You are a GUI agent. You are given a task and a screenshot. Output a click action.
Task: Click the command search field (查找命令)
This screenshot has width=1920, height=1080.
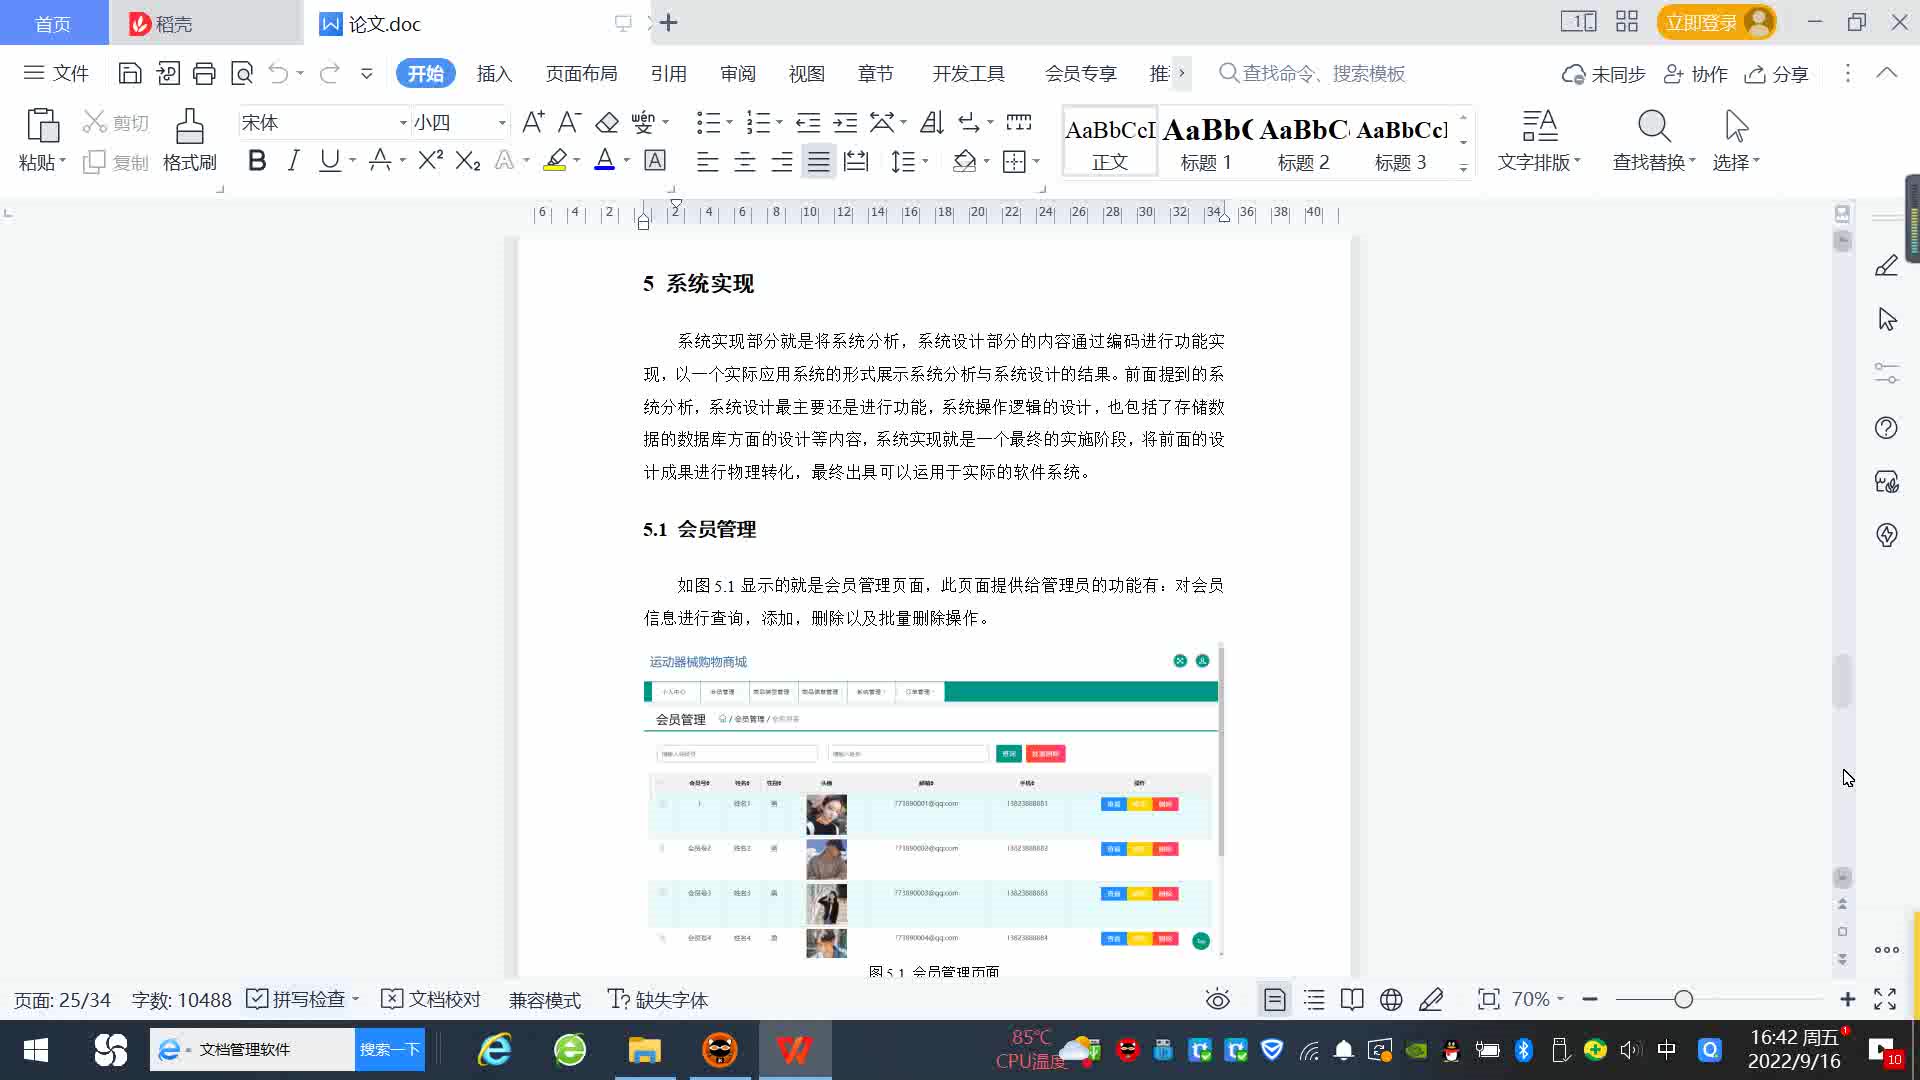point(1322,74)
